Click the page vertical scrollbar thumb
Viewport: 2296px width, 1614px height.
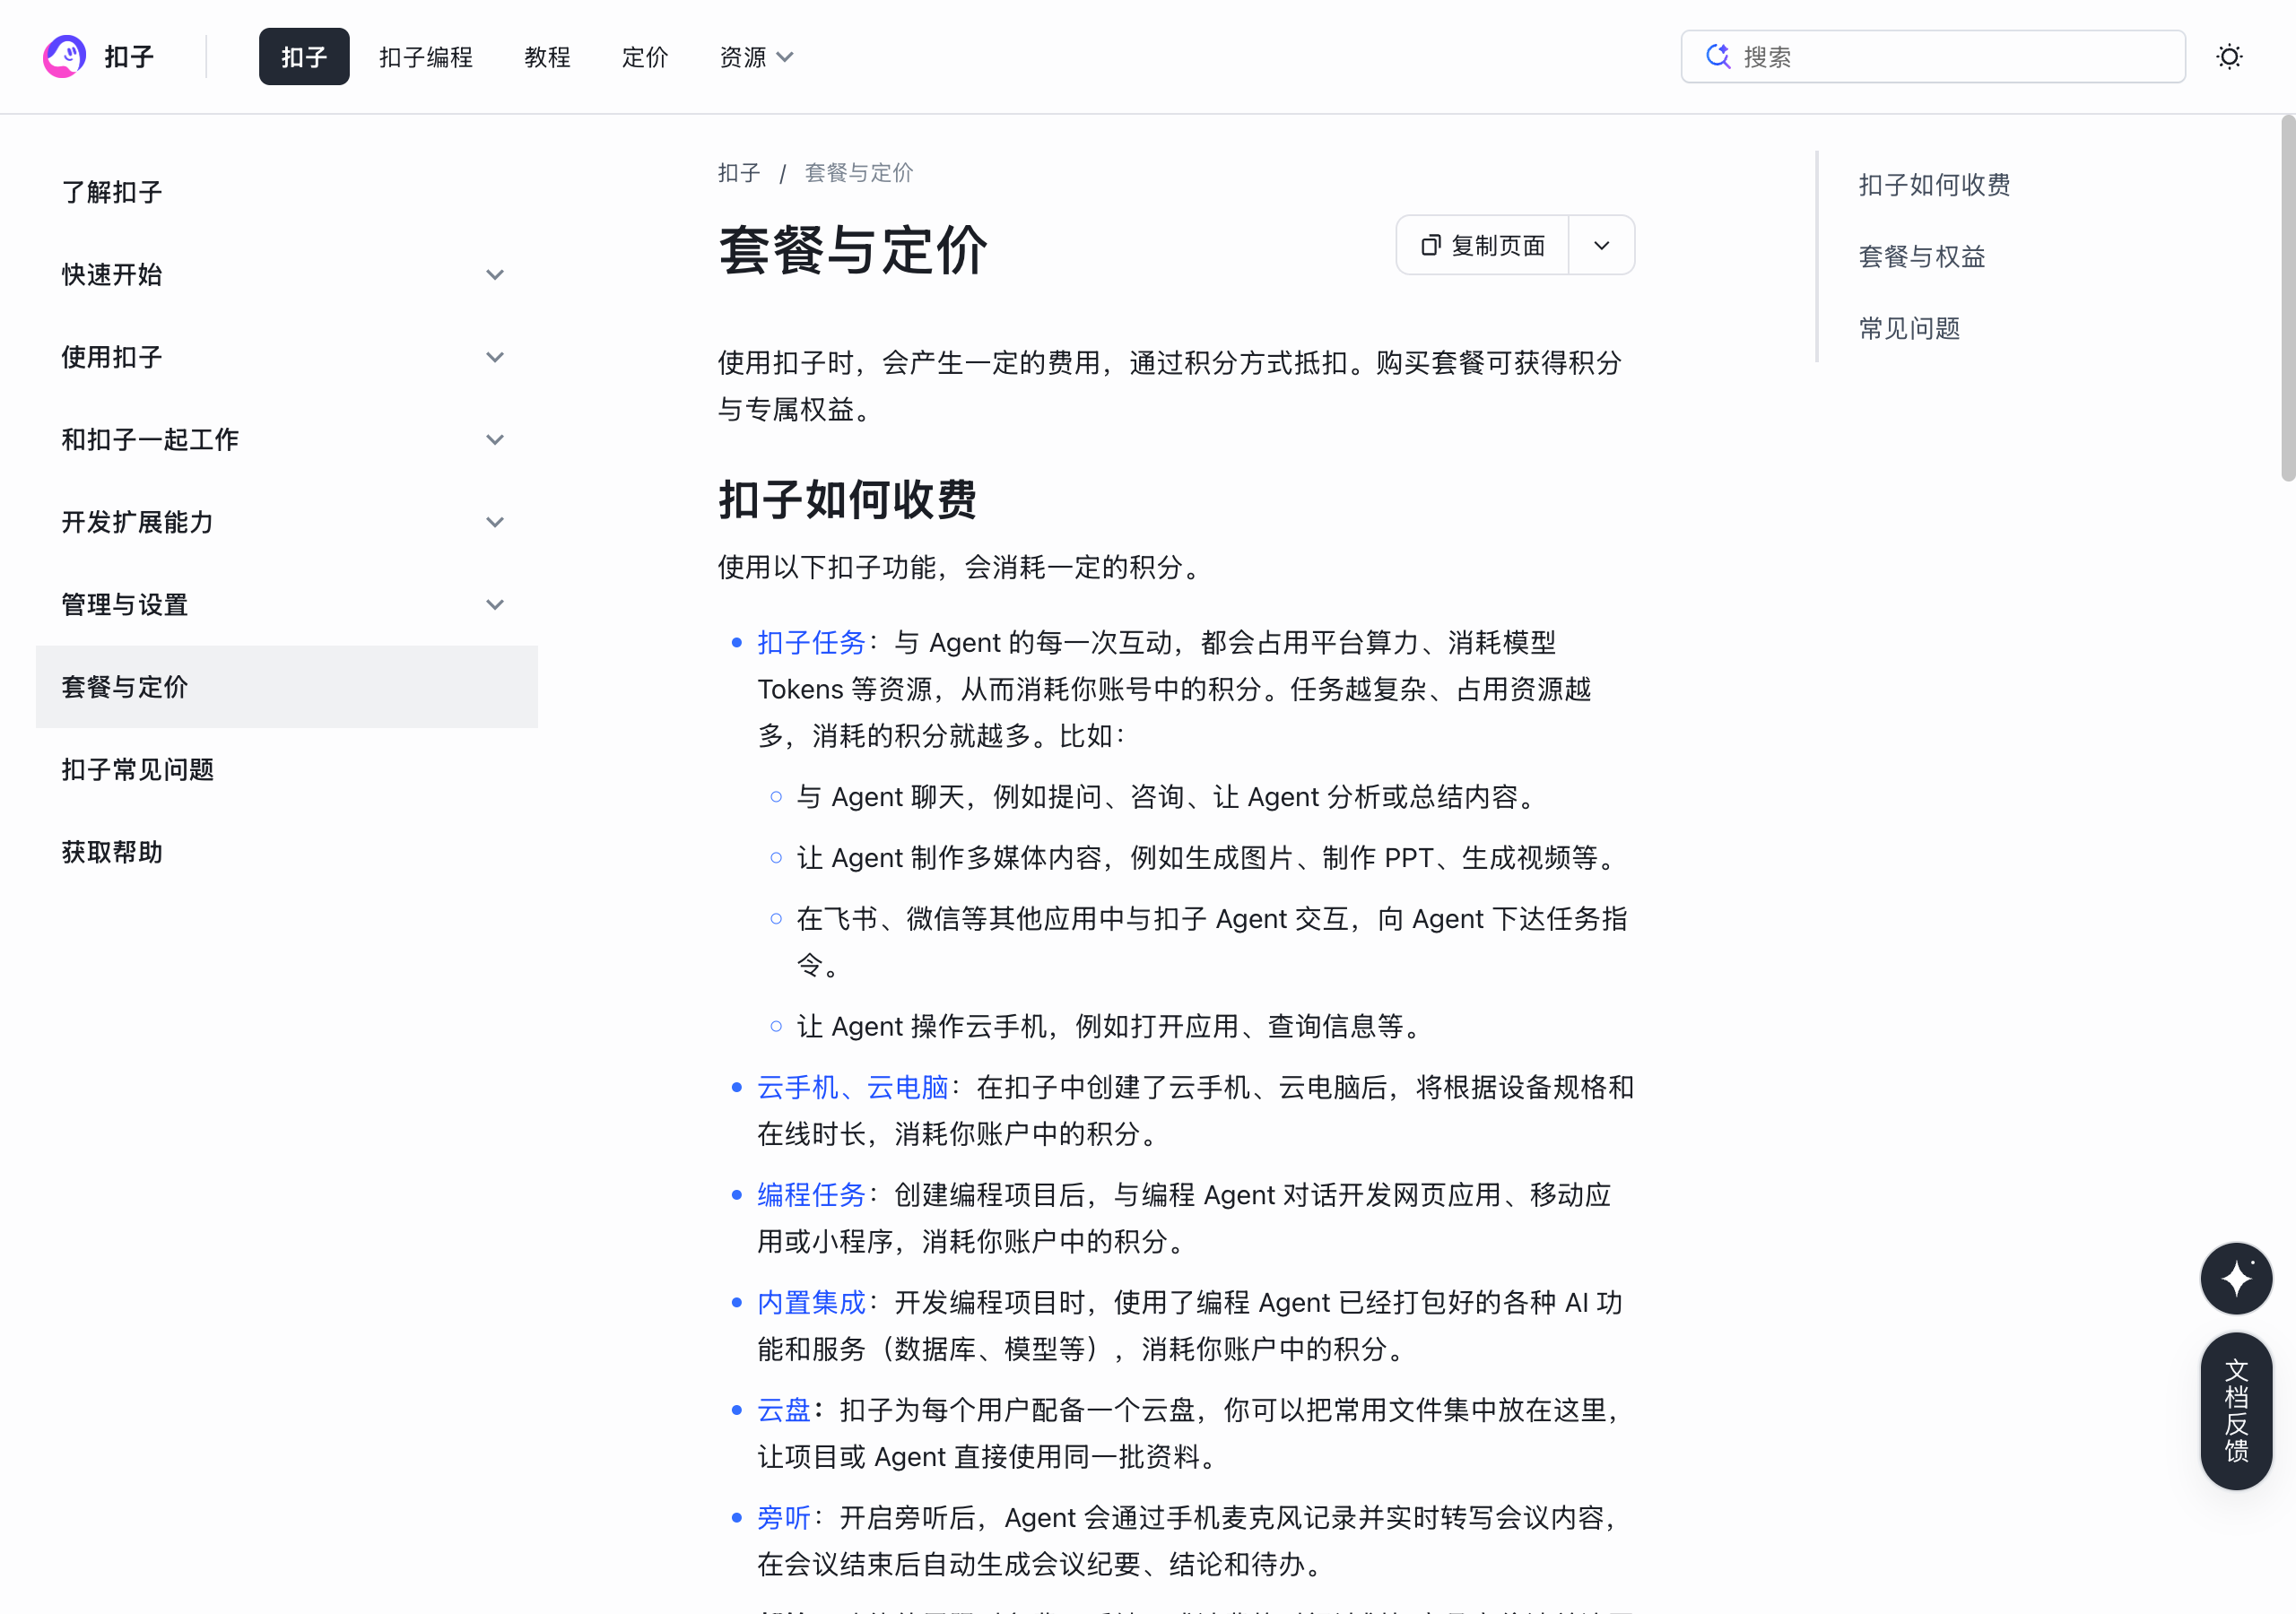pyautogui.click(x=2287, y=298)
